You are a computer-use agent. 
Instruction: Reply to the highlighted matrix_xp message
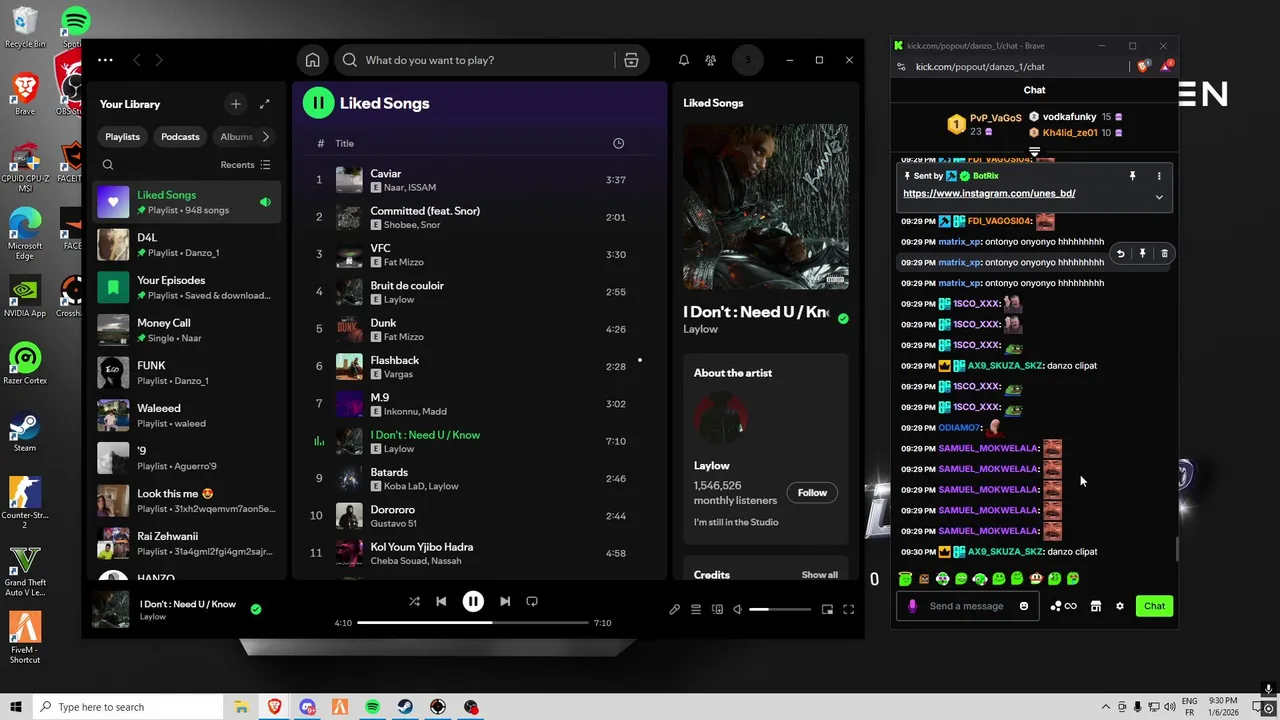1120,254
